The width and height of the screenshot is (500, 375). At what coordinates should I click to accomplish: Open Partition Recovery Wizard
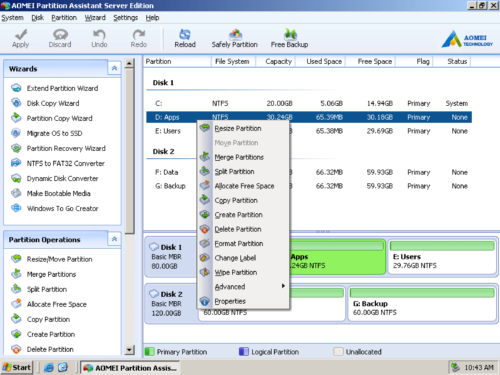[58, 148]
